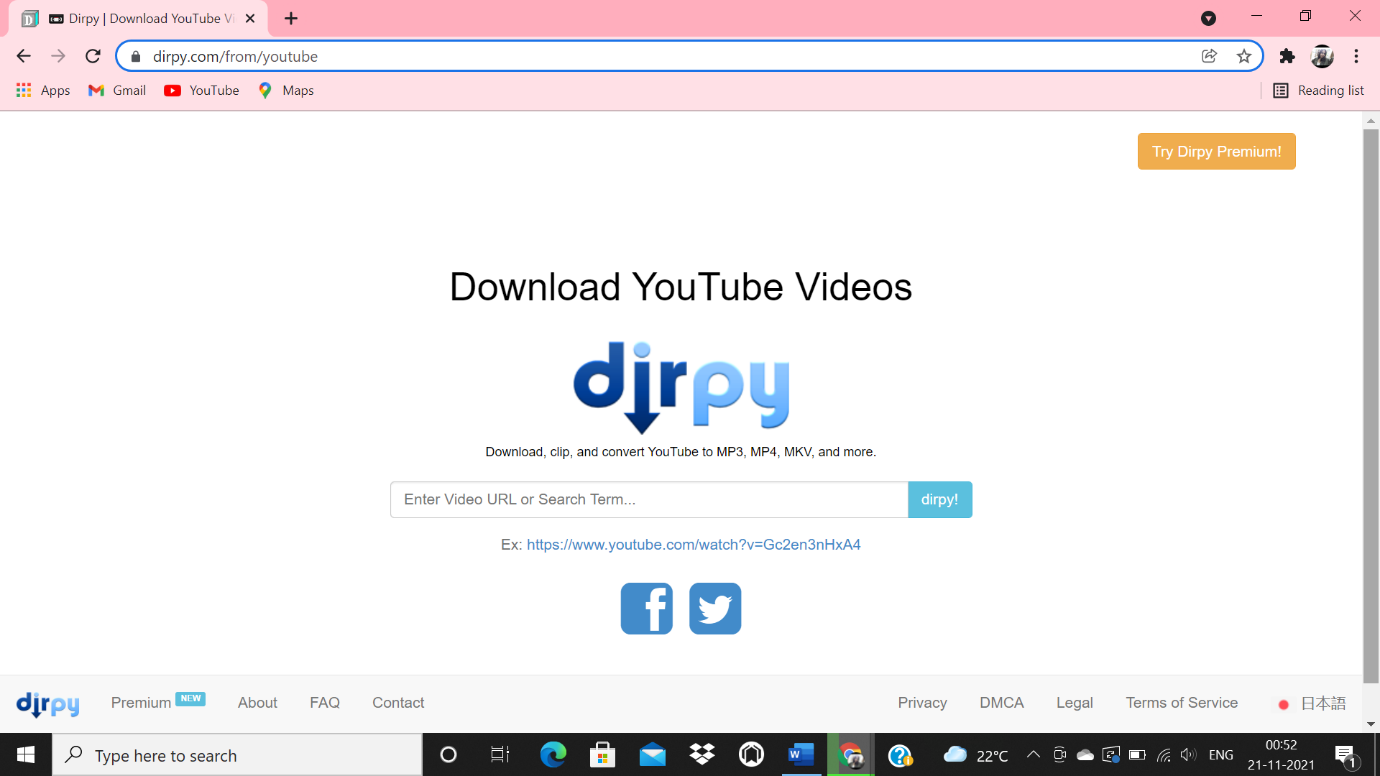Open the Extensions puzzle icon

pyautogui.click(x=1287, y=56)
